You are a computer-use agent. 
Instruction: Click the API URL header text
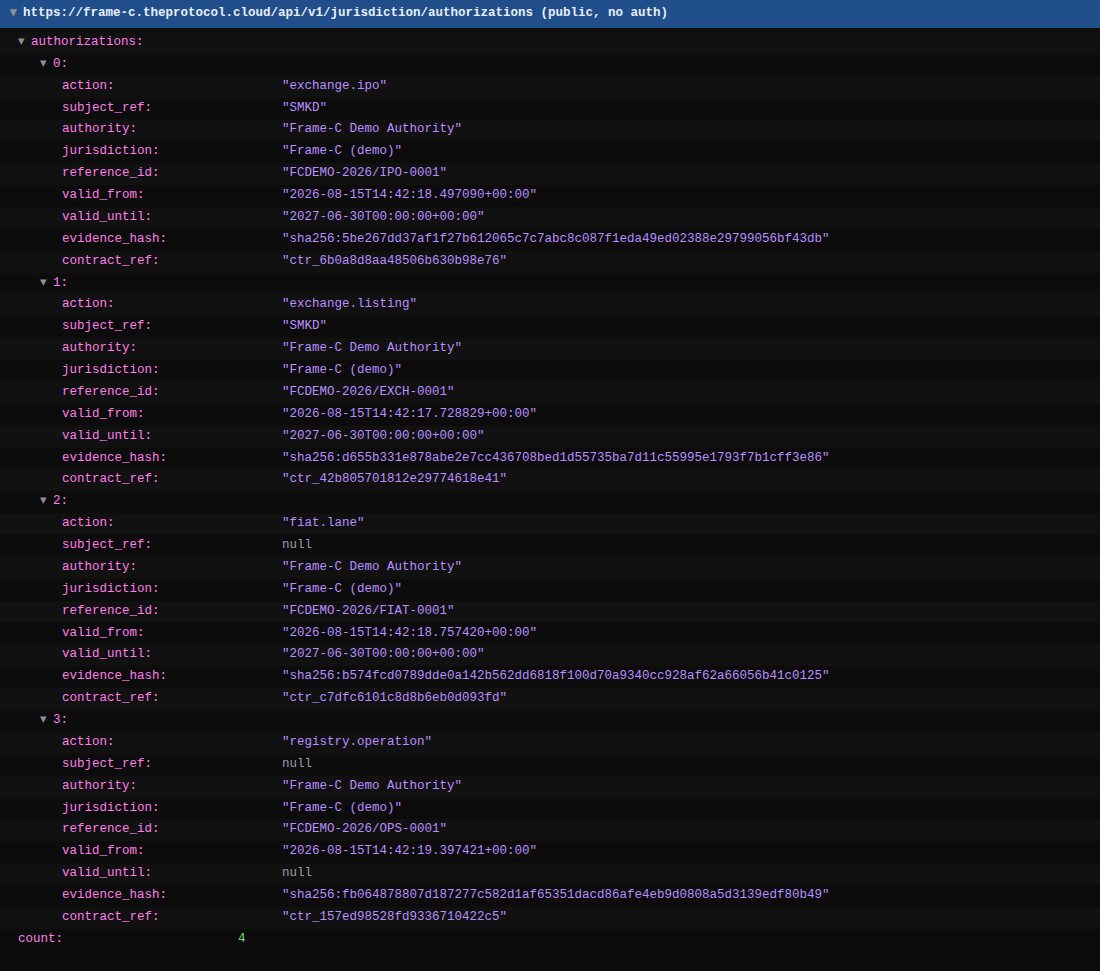(345, 12)
